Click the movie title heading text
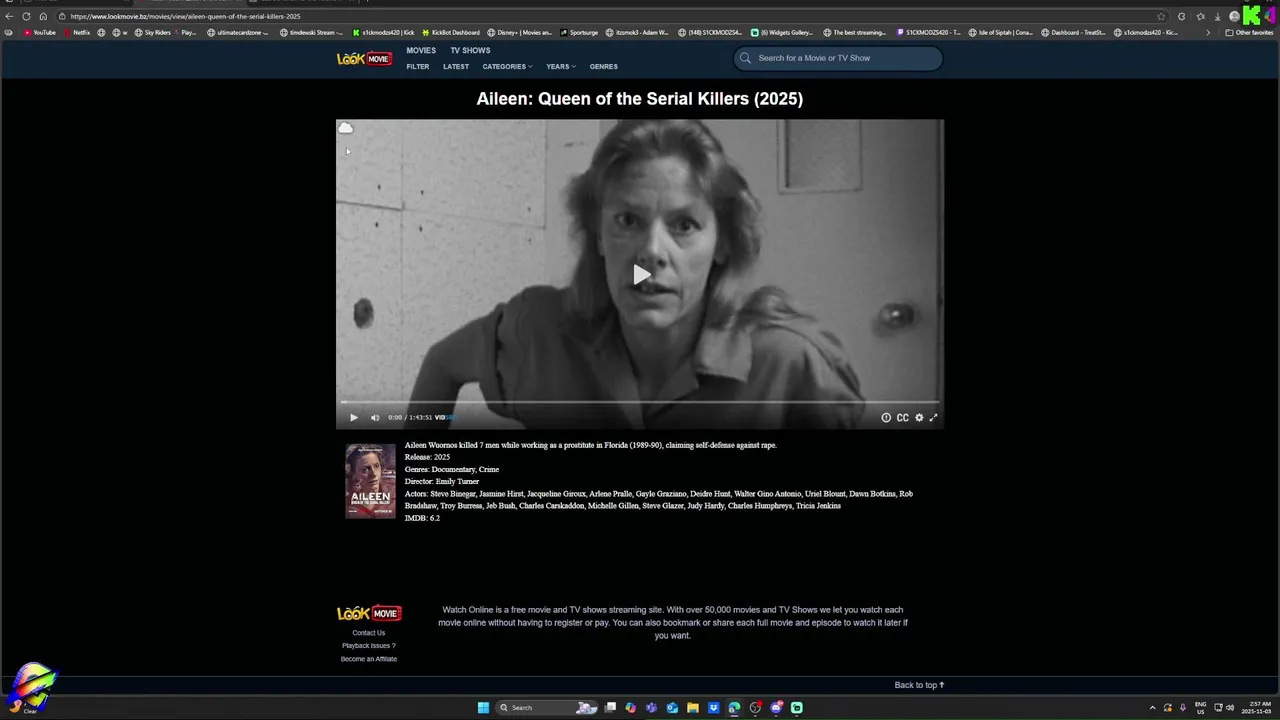The width and height of the screenshot is (1280, 720). [x=640, y=98]
